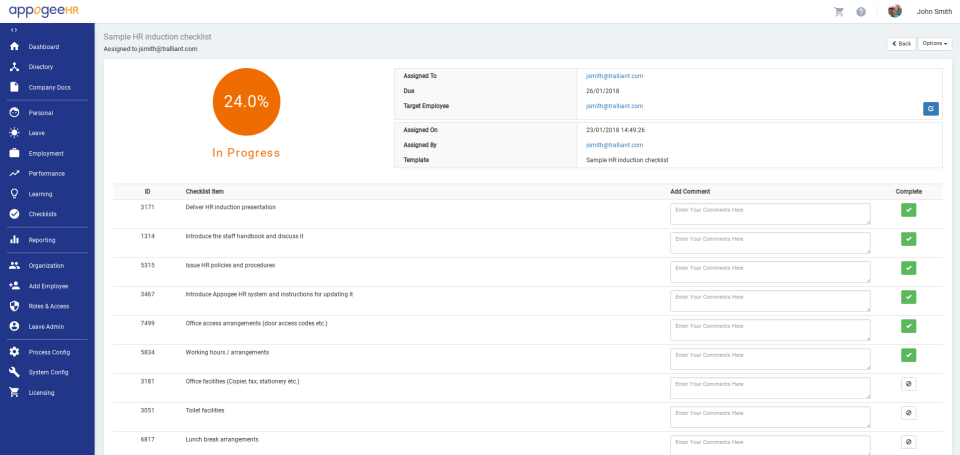Image resolution: width=960 pixels, height=455 pixels.
Task: Click John Smith's profile avatar
Action: click(894, 11)
